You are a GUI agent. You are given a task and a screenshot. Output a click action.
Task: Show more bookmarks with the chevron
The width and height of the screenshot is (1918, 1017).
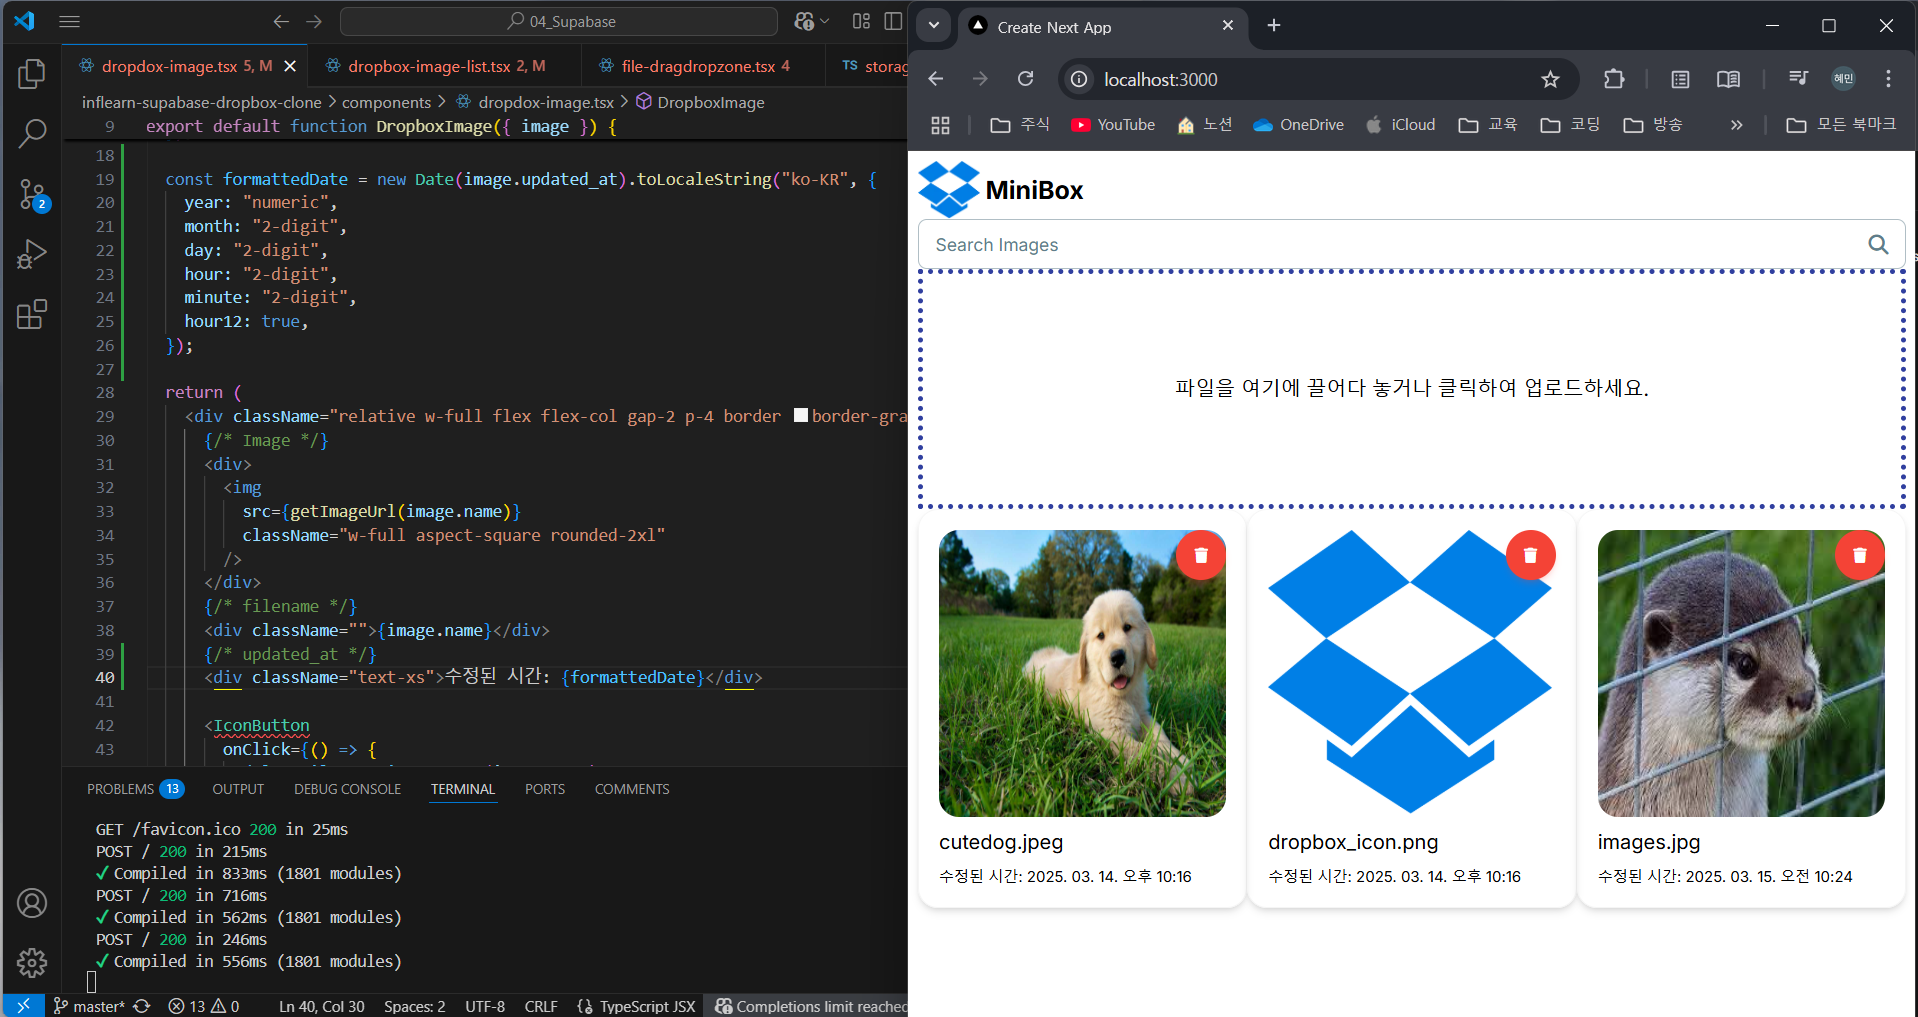coord(1736,125)
